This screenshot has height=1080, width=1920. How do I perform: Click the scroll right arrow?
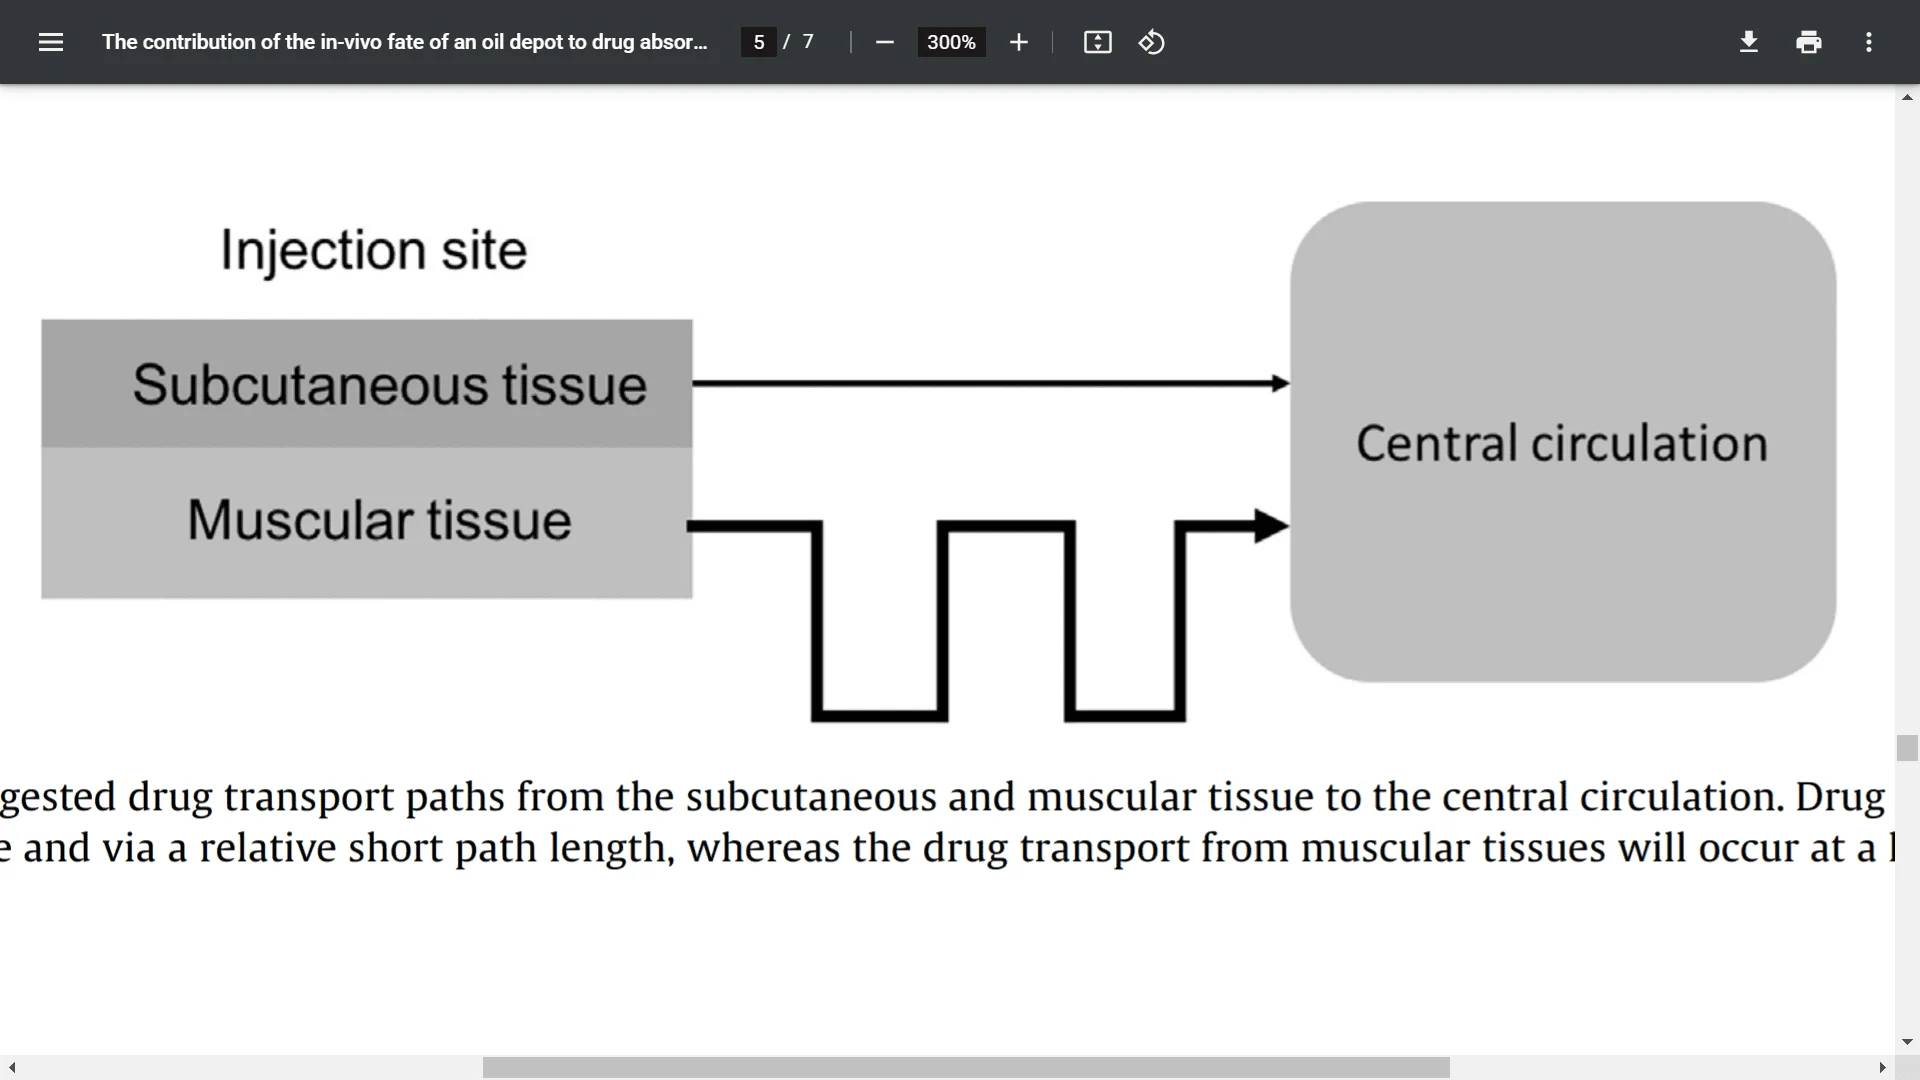tap(1882, 1067)
